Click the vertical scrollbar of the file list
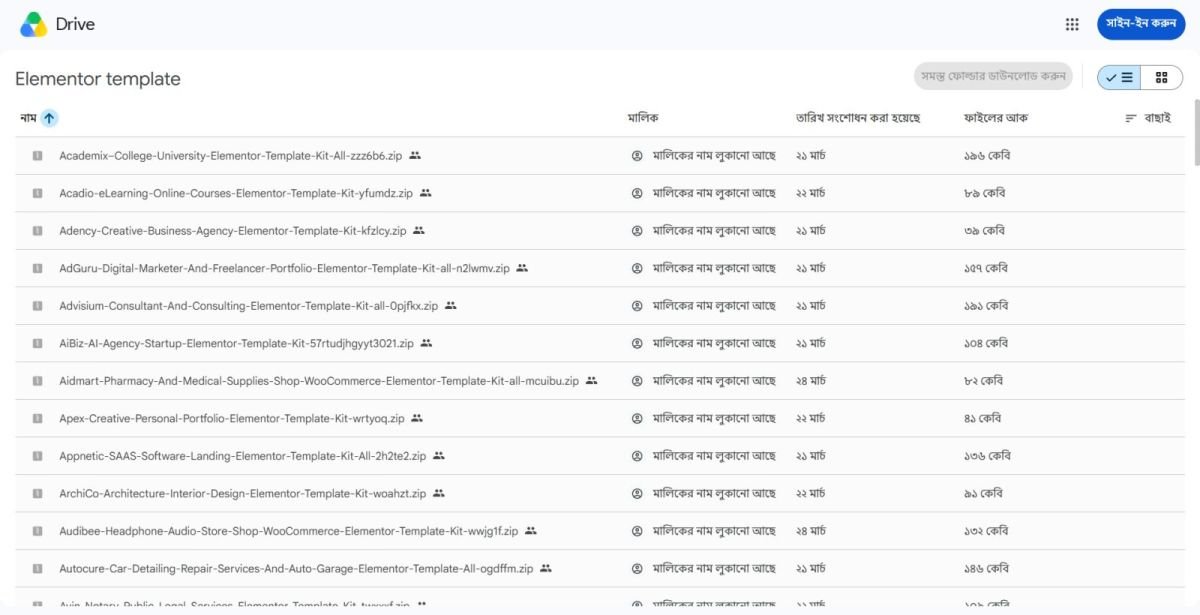This screenshot has height=615, width=1200. [x=1196, y=132]
